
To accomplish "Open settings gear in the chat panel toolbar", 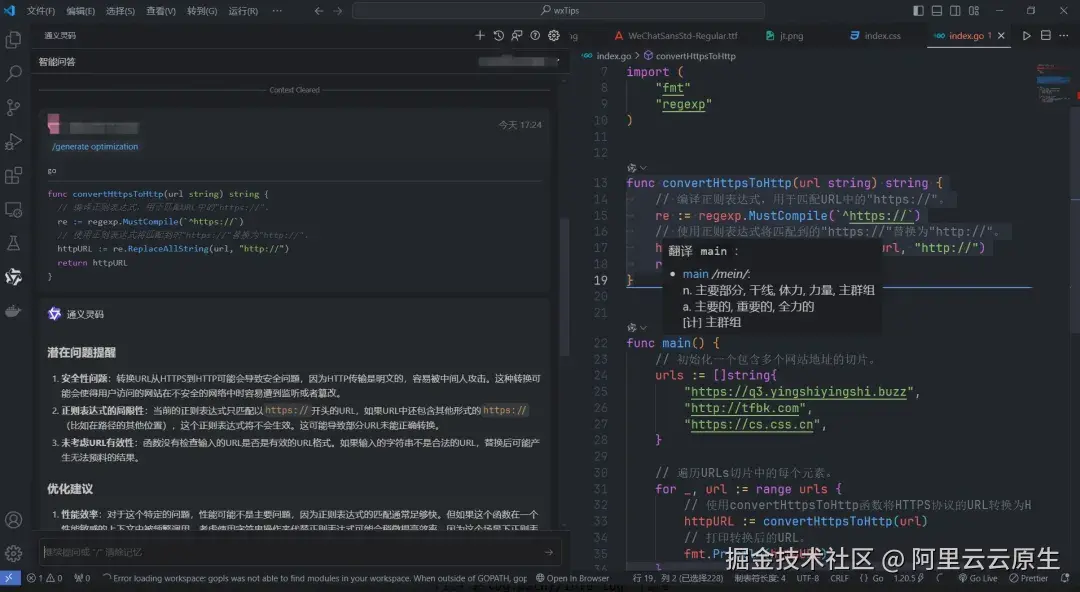I will [x=553, y=35].
